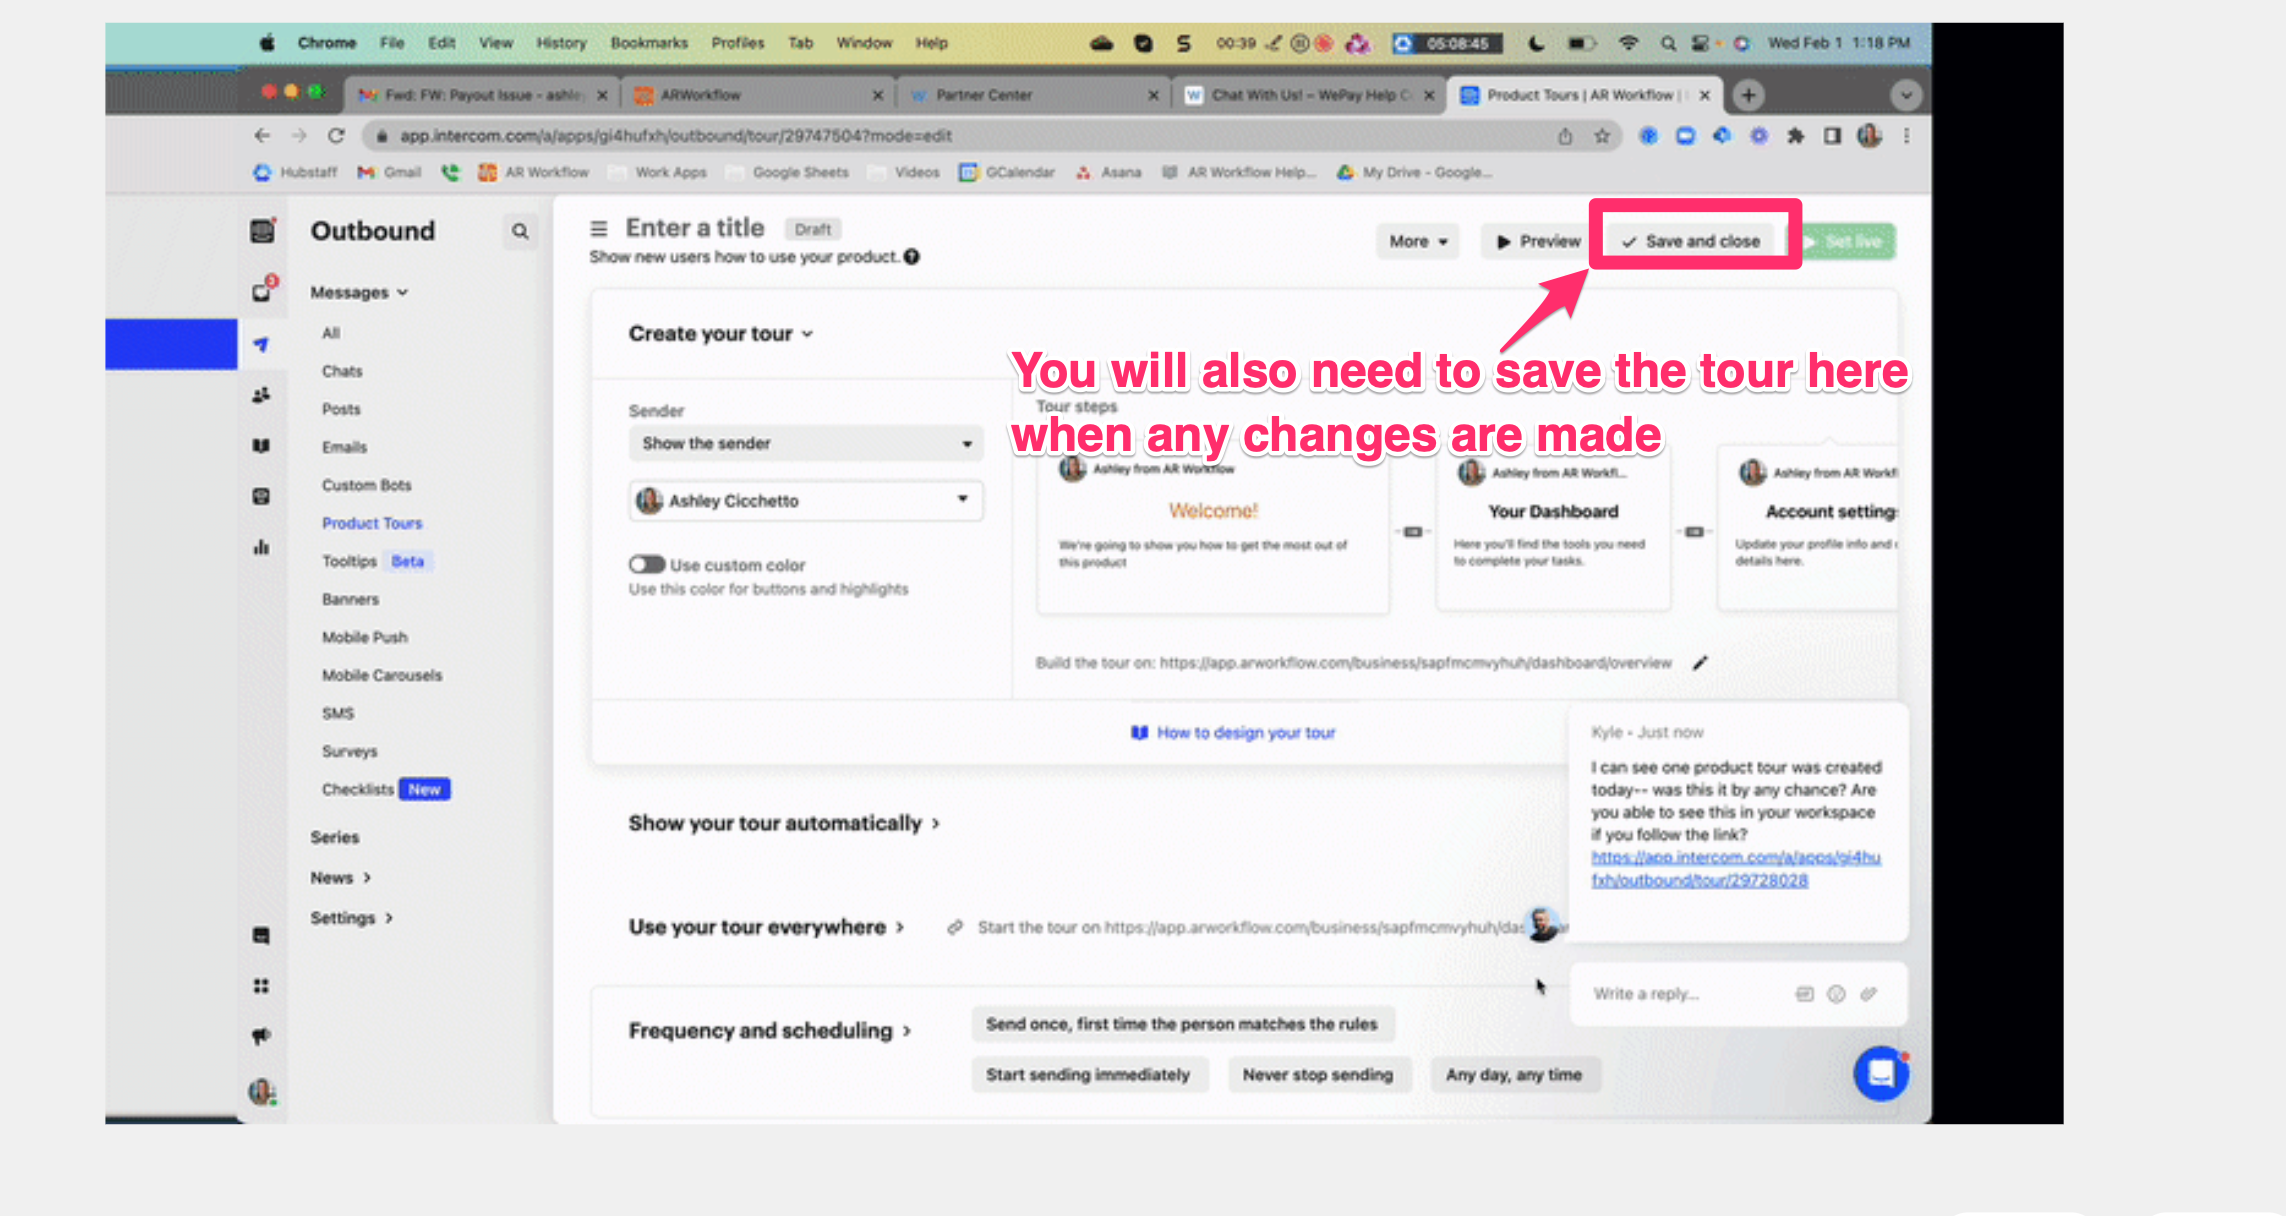Enable the Use custom color toggle
This screenshot has height=1216, width=2286.
pos(646,565)
